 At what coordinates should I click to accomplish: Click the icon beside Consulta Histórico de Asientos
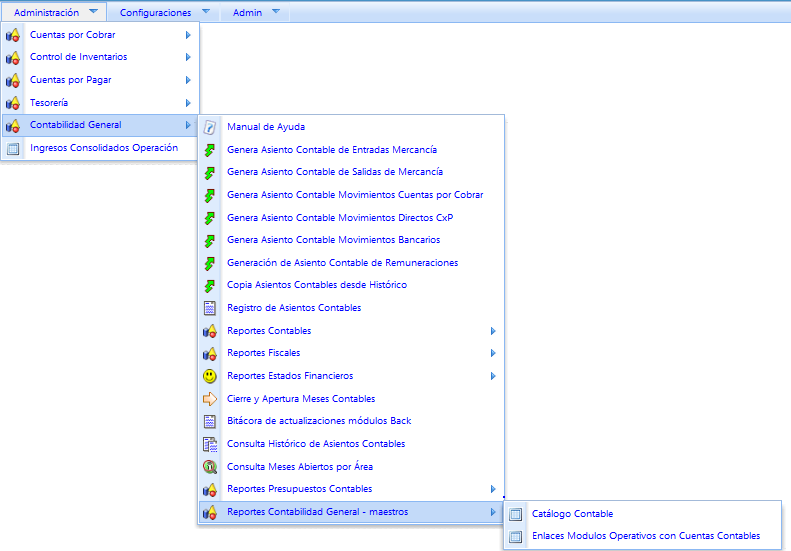click(210, 444)
